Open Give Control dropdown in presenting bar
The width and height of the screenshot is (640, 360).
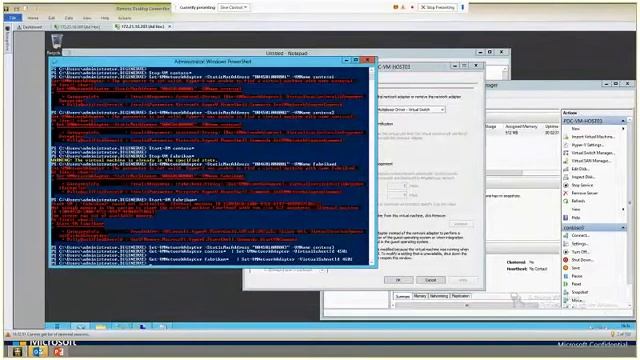point(233,7)
